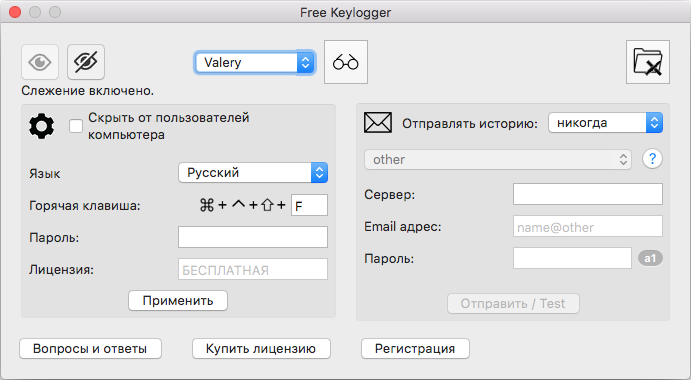Click the 'Отправить / Test' button

point(513,304)
